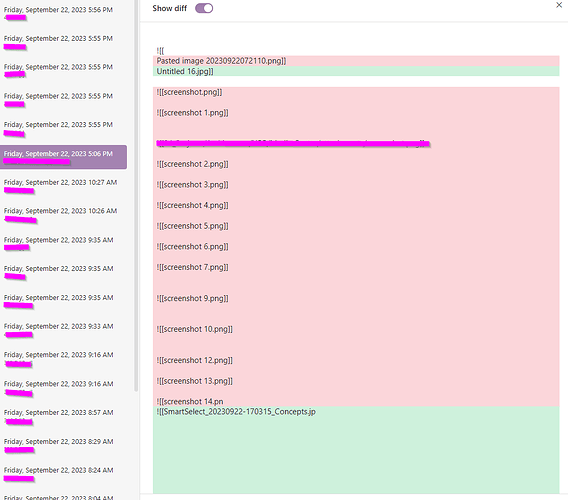
Task: Select the highlighted 5:06 PM snapshot
Action: tap(63, 157)
